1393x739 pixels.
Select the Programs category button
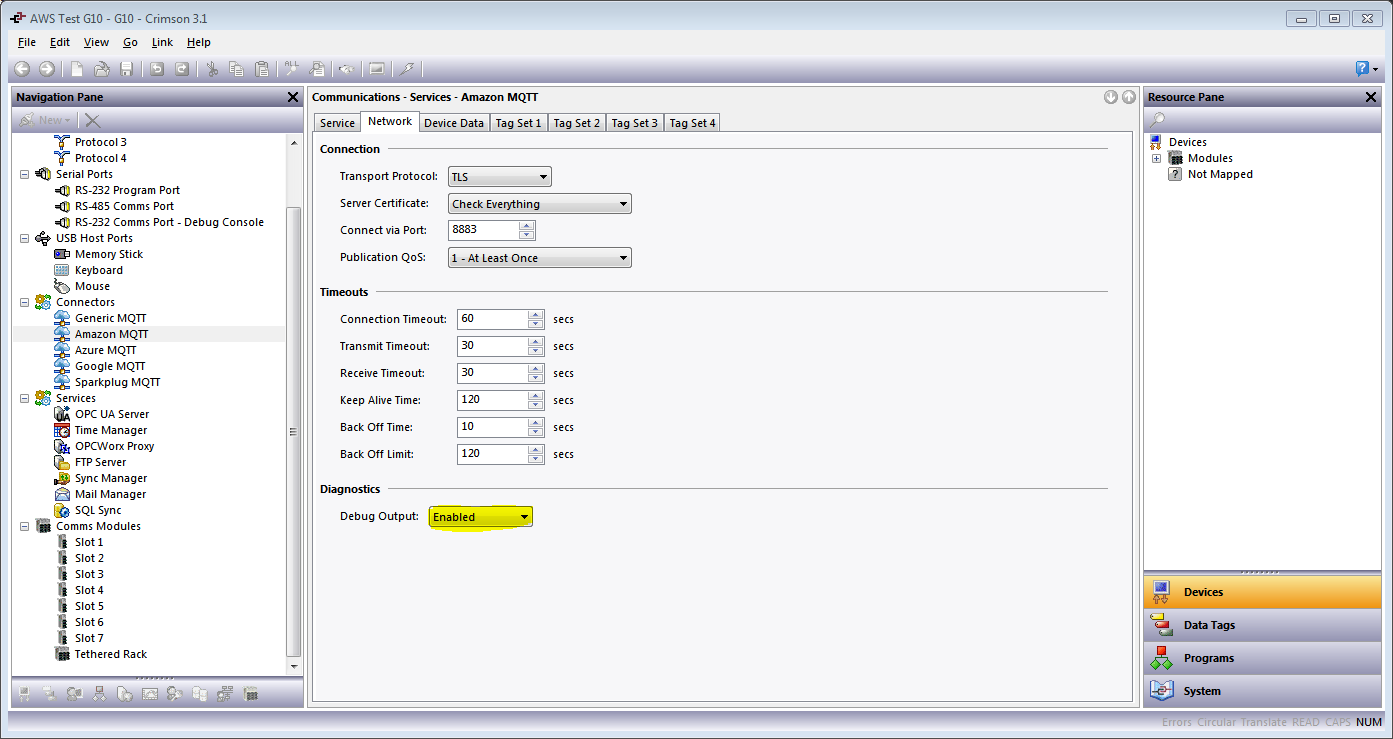click(1261, 658)
